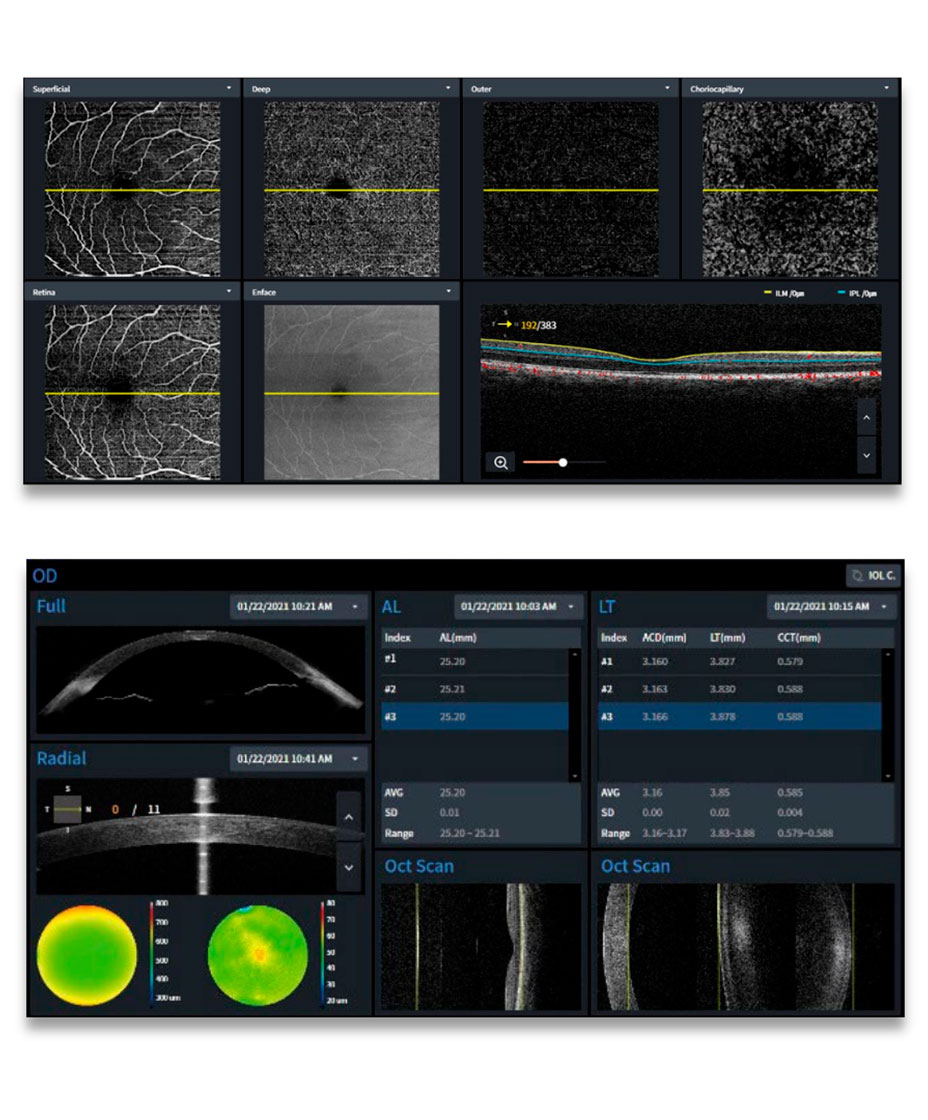This screenshot has width=928, height=1120.
Task: Click the AL table scrollbar
Action: [573, 715]
